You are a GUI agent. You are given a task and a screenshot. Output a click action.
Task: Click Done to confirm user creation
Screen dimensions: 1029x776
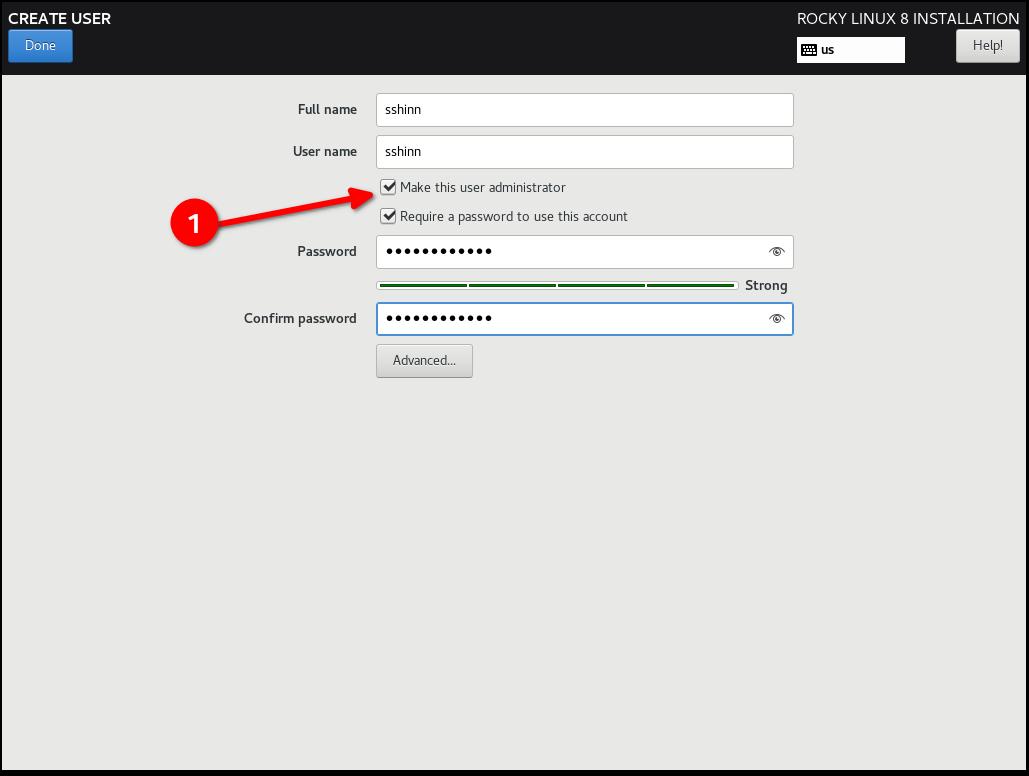[40, 45]
